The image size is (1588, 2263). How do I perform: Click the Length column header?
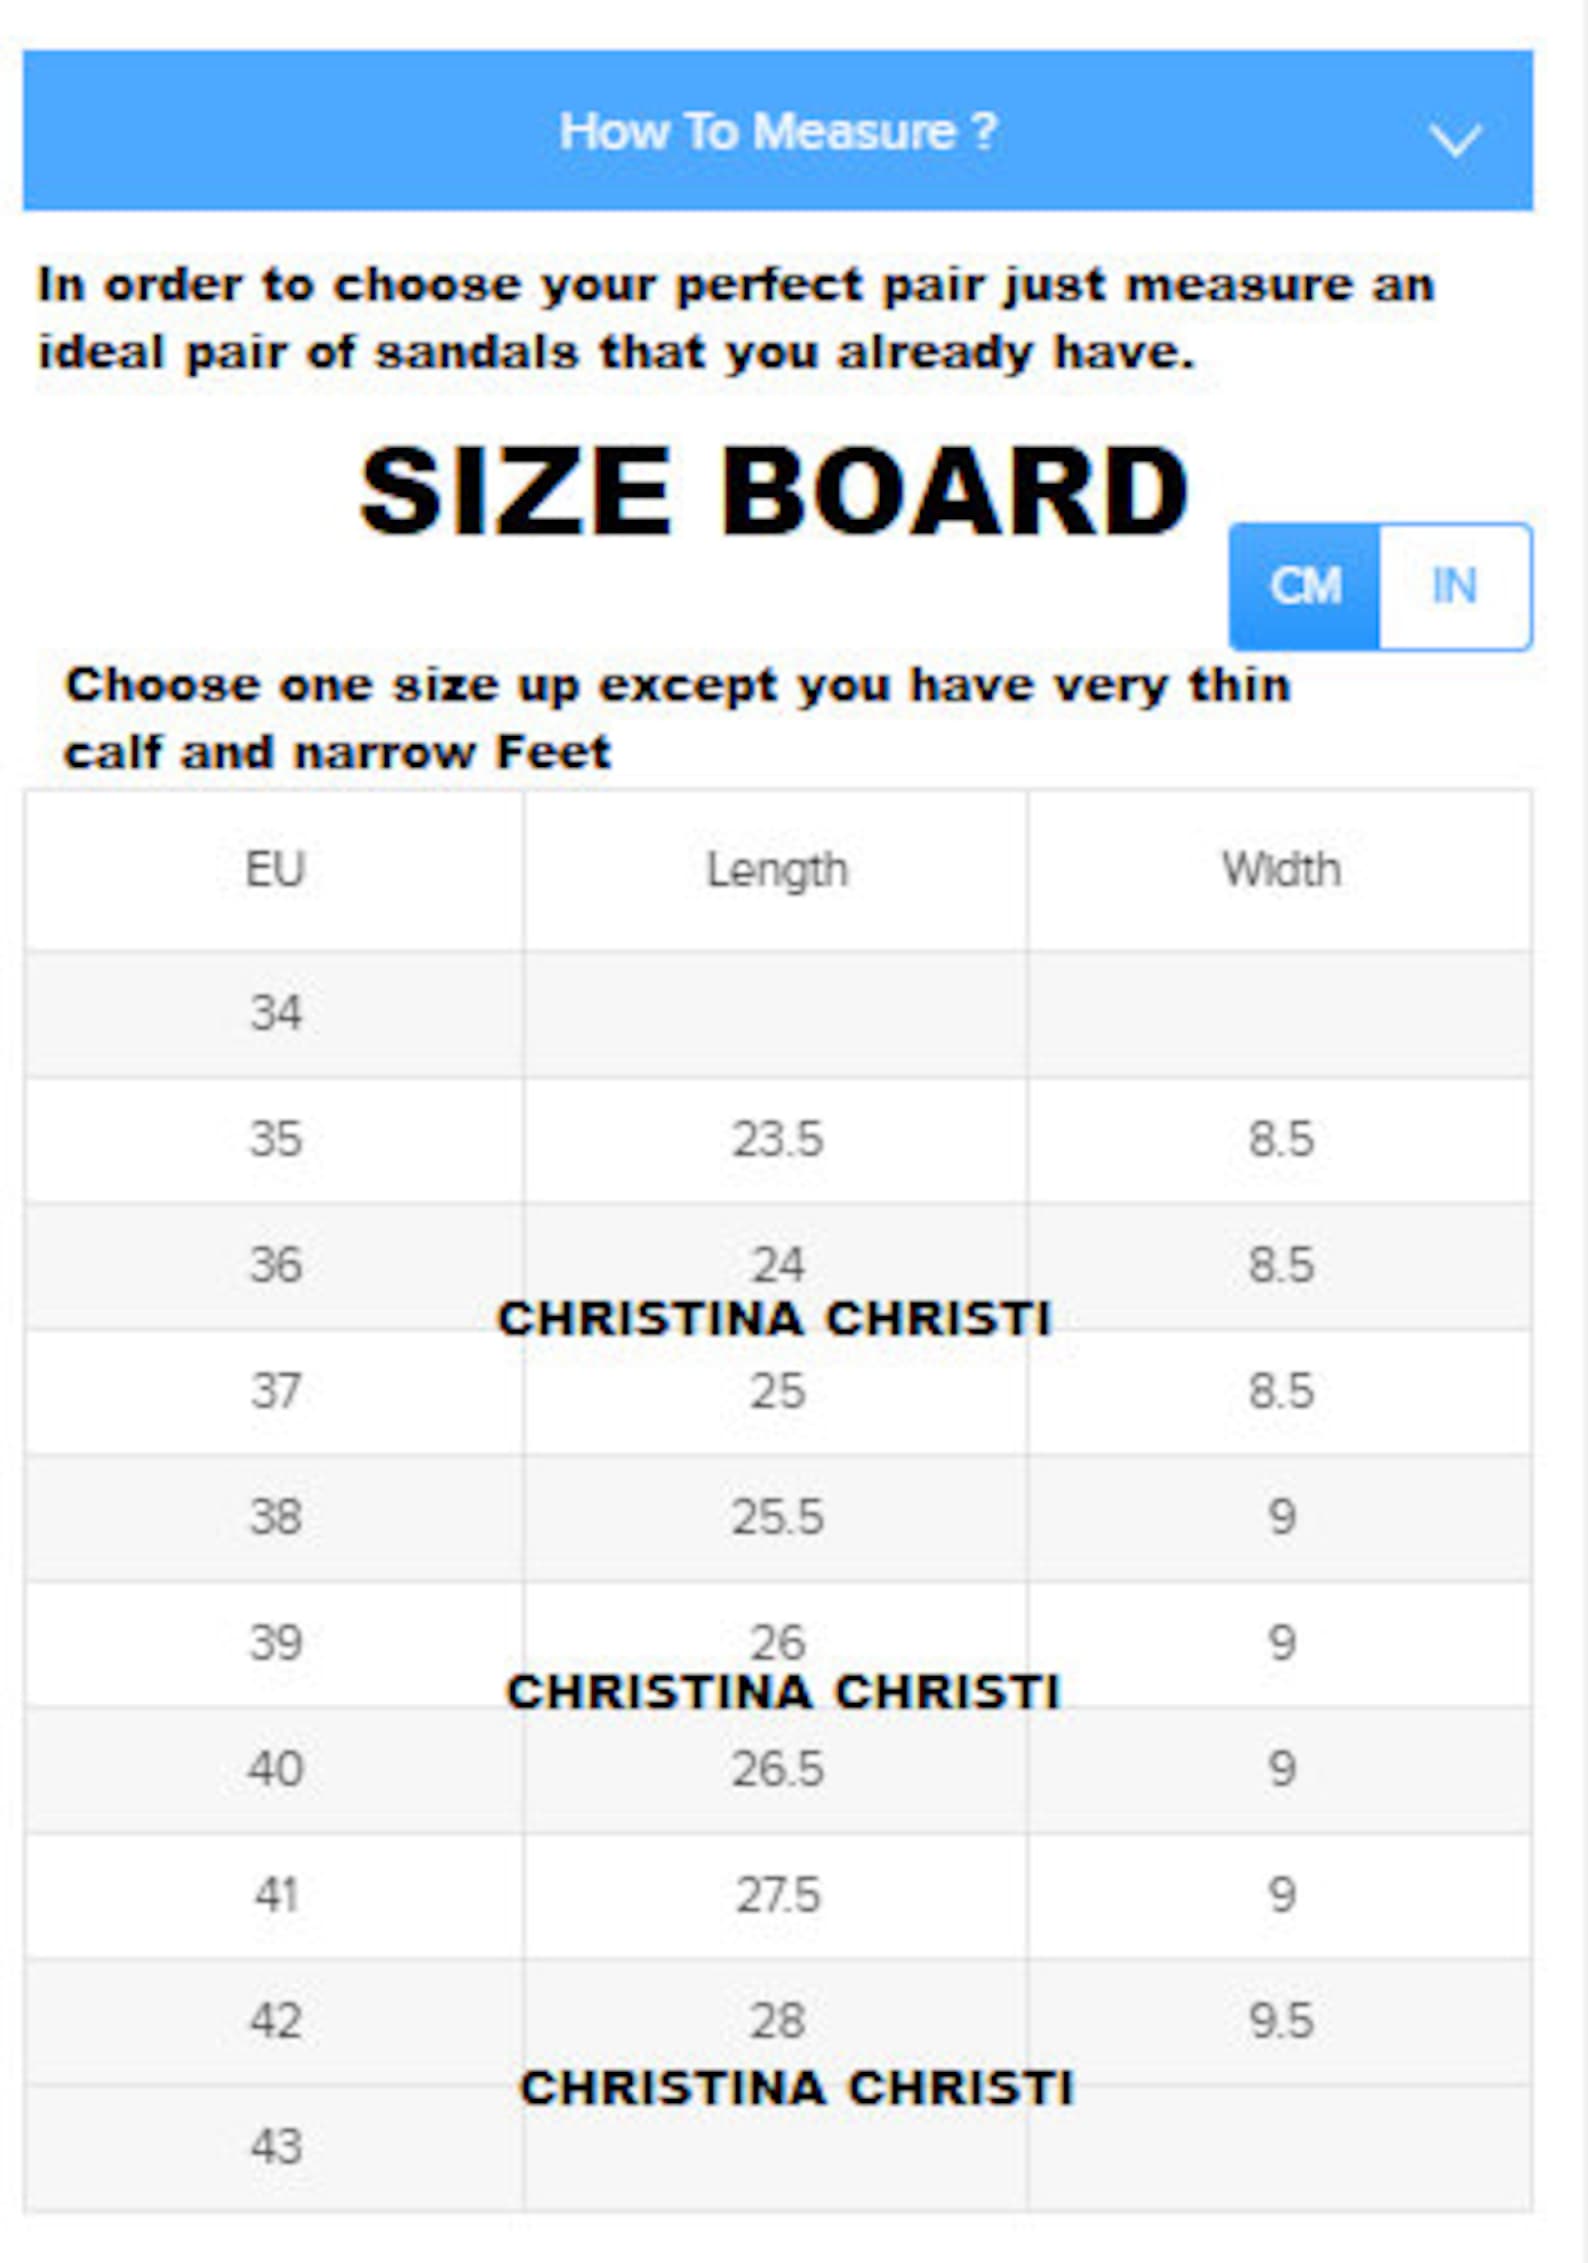(x=777, y=870)
